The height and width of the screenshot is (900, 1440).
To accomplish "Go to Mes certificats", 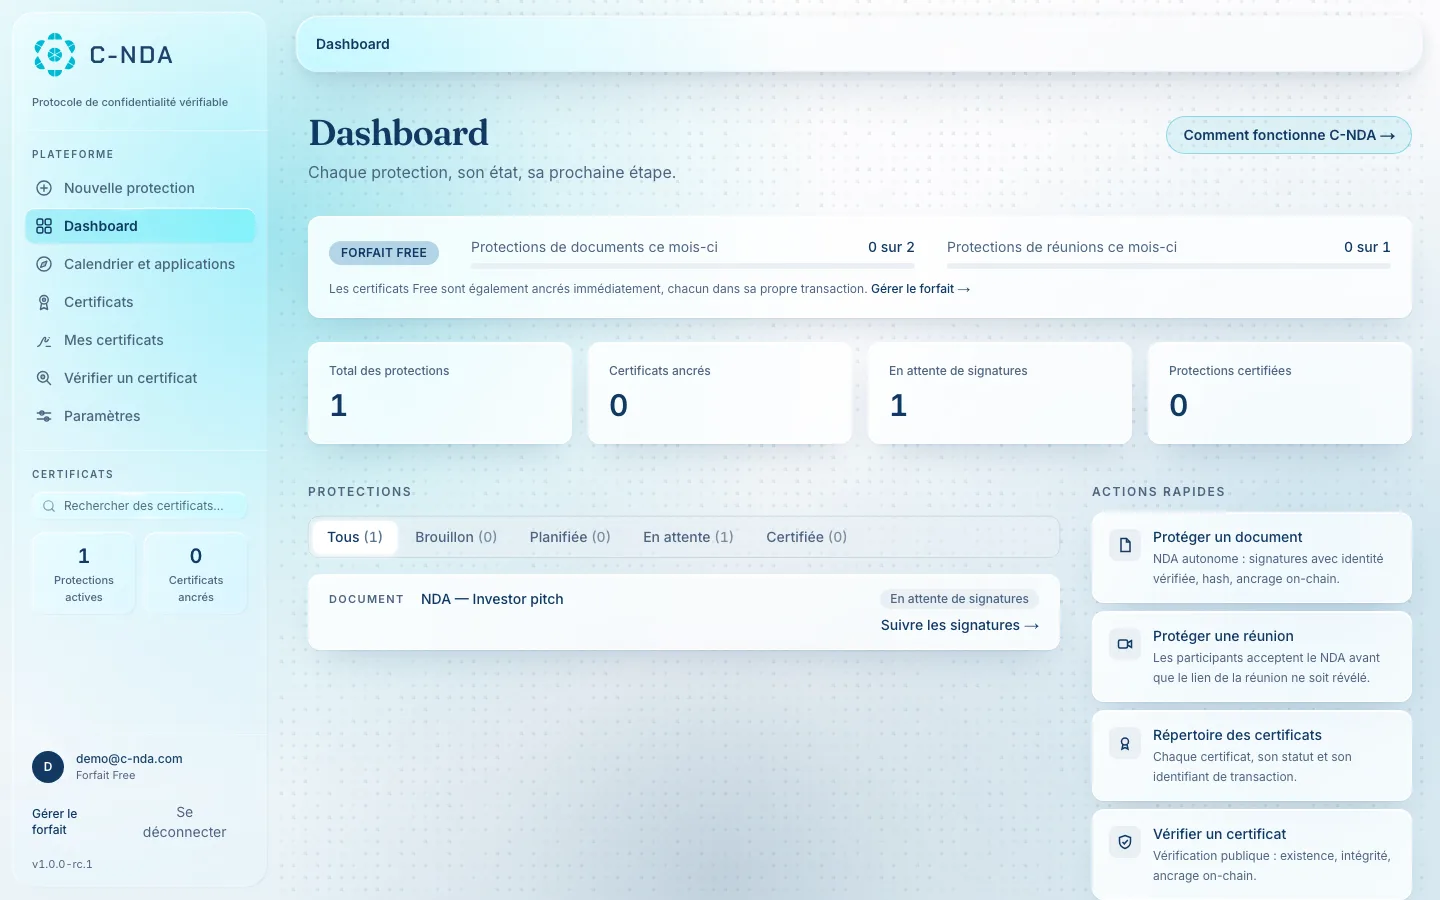I will pyautogui.click(x=140, y=340).
